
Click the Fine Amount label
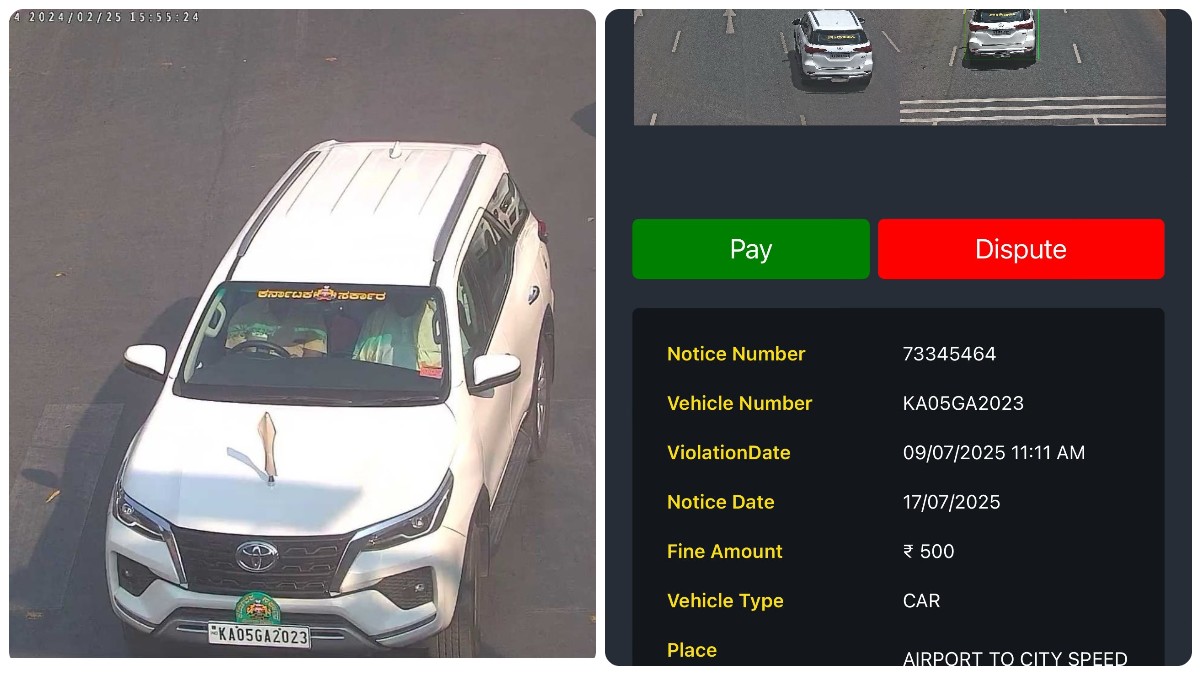pyautogui.click(x=725, y=551)
